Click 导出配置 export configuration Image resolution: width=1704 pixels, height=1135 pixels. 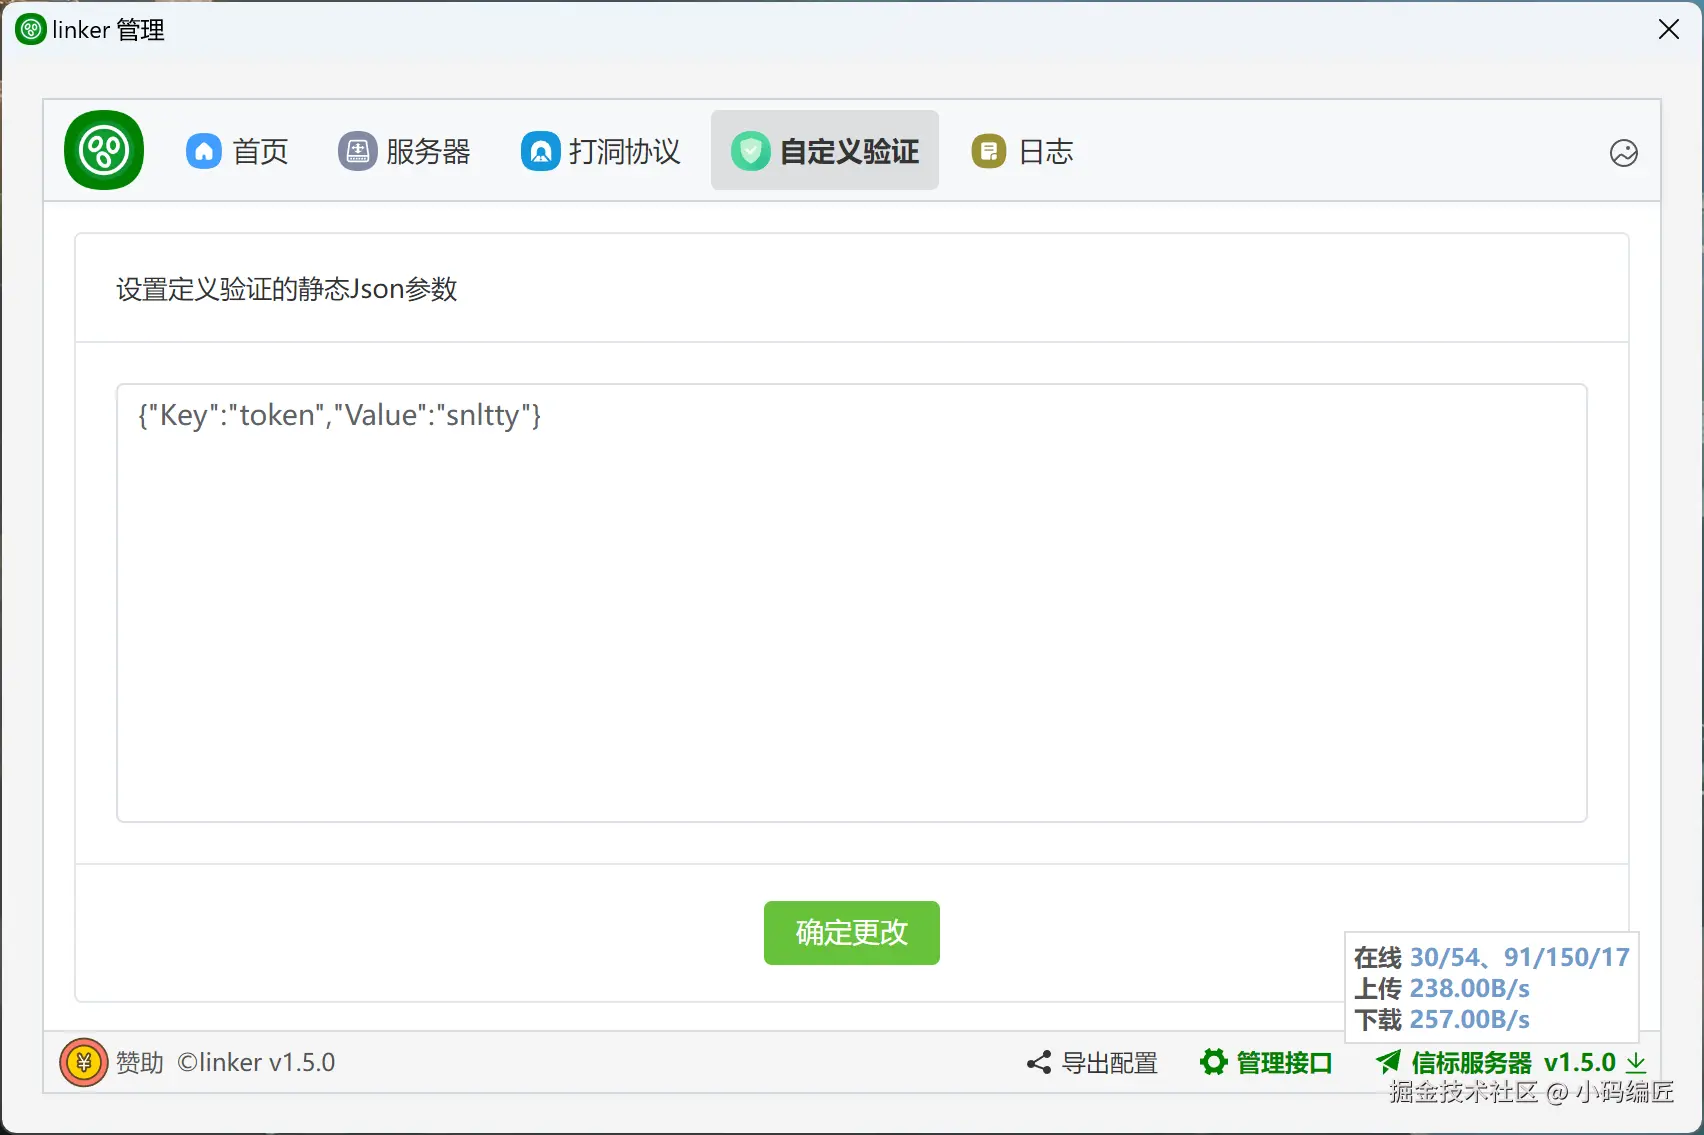click(x=1109, y=1063)
